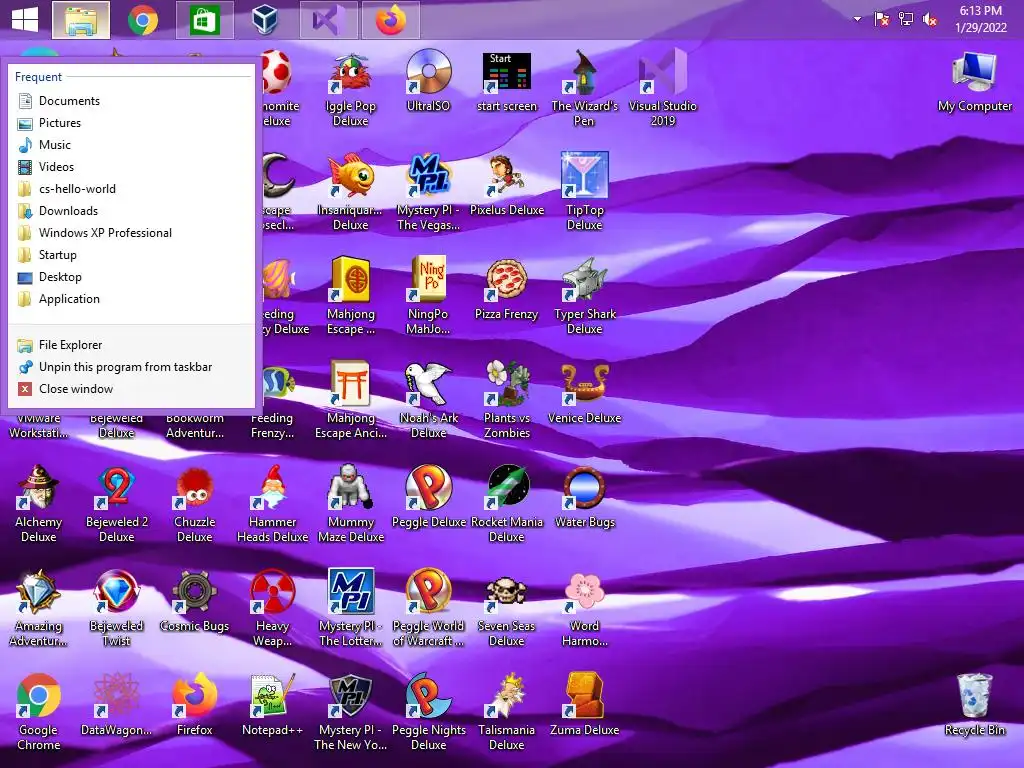Open cs-hello-world folder from jump list
Image resolution: width=1024 pixels, height=768 pixels.
[x=131, y=189]
